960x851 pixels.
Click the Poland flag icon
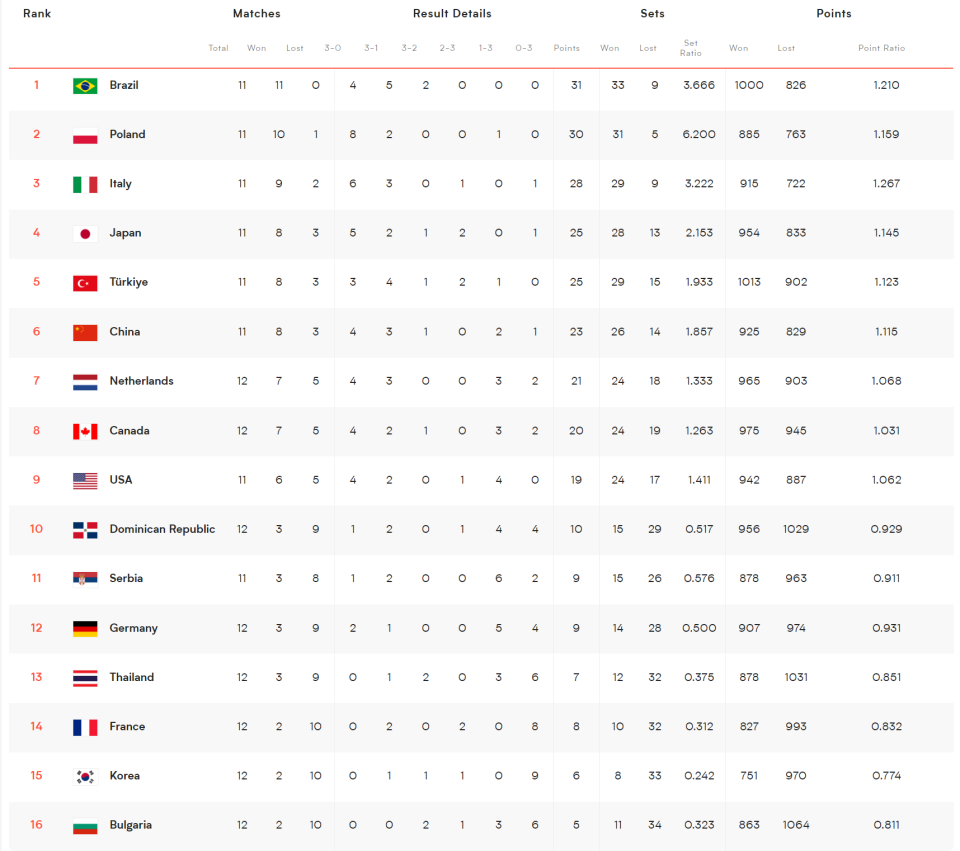pos(85,135)
